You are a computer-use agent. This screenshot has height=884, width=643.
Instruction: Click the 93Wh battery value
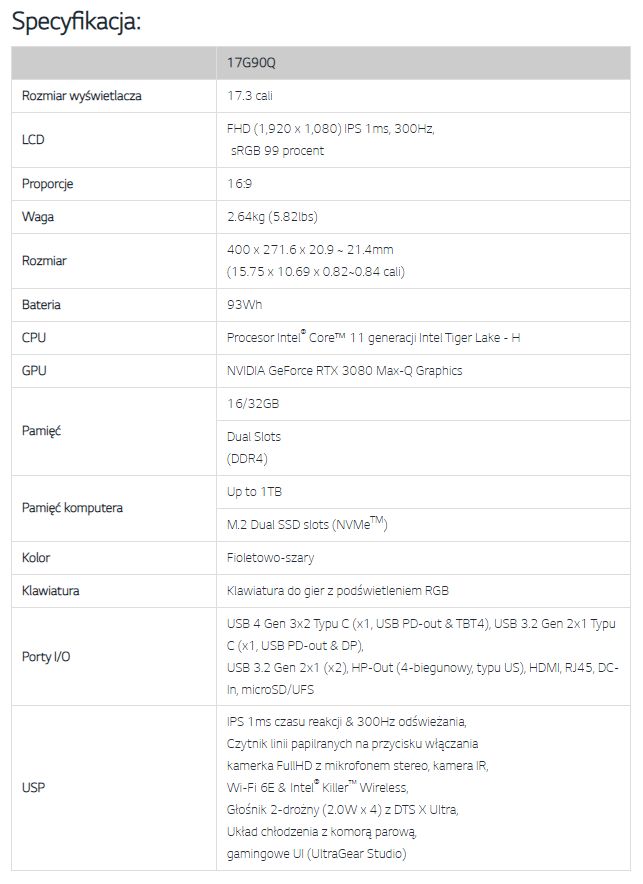245,304
